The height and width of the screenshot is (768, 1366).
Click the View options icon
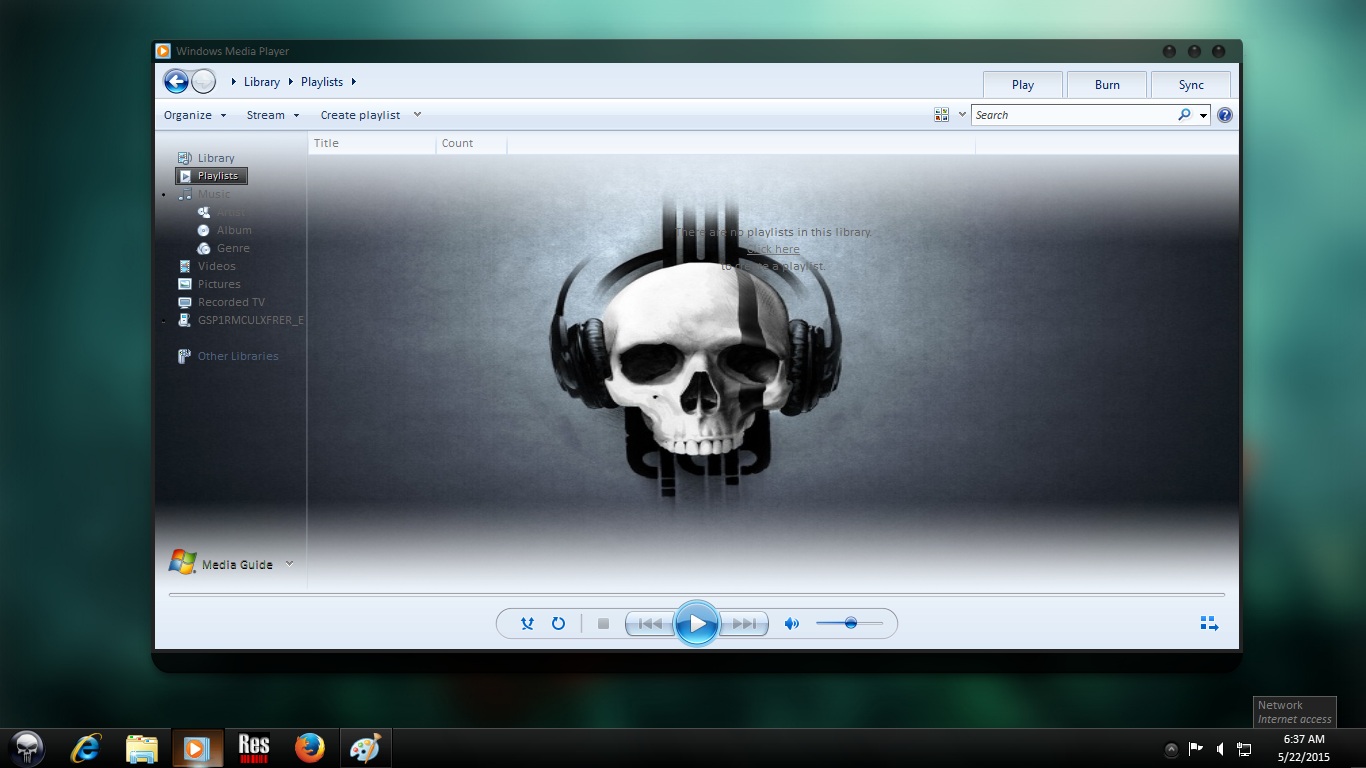[941, 115]
